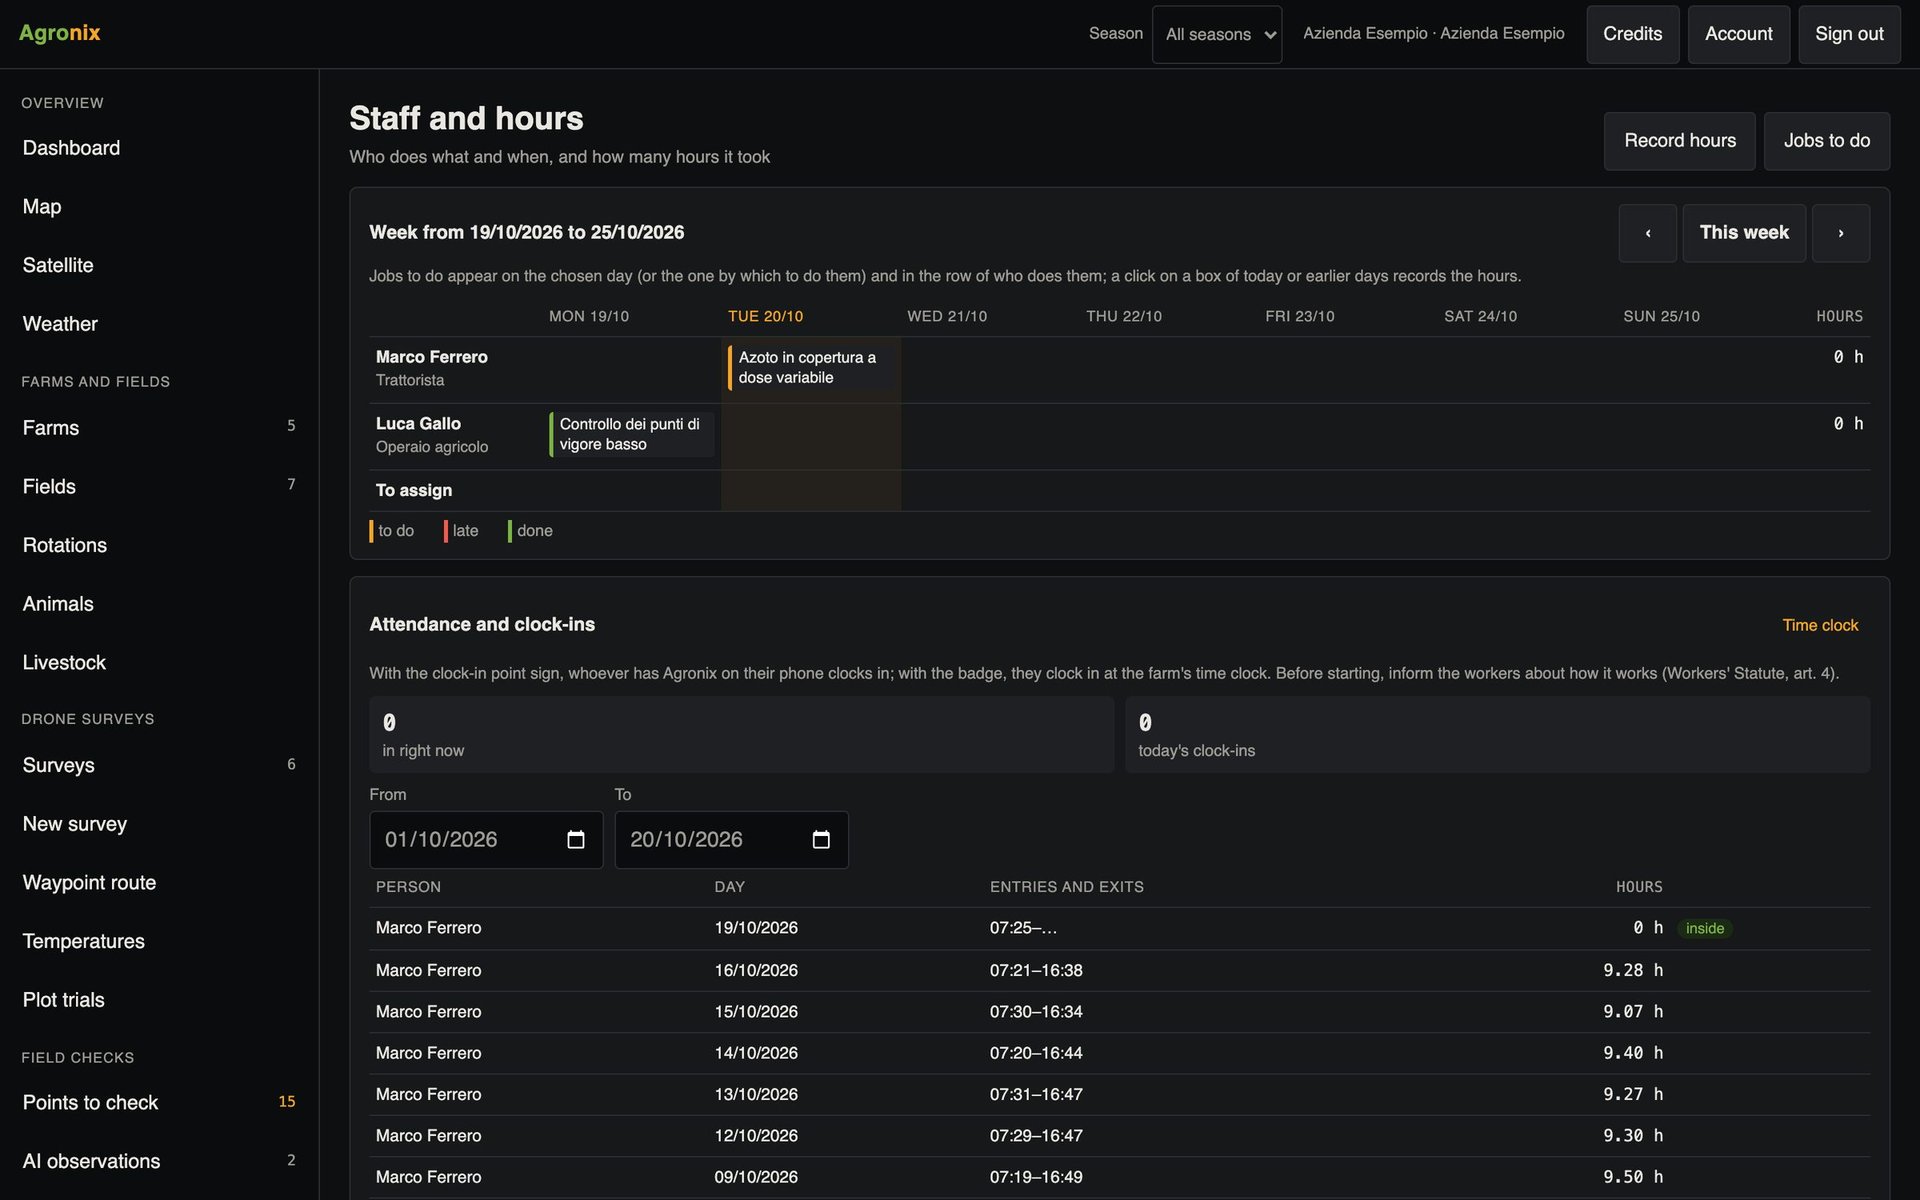This screenshot has height=1200, width=1920.
Task: Go to the next week arrow
Action: coord(1840,233)
